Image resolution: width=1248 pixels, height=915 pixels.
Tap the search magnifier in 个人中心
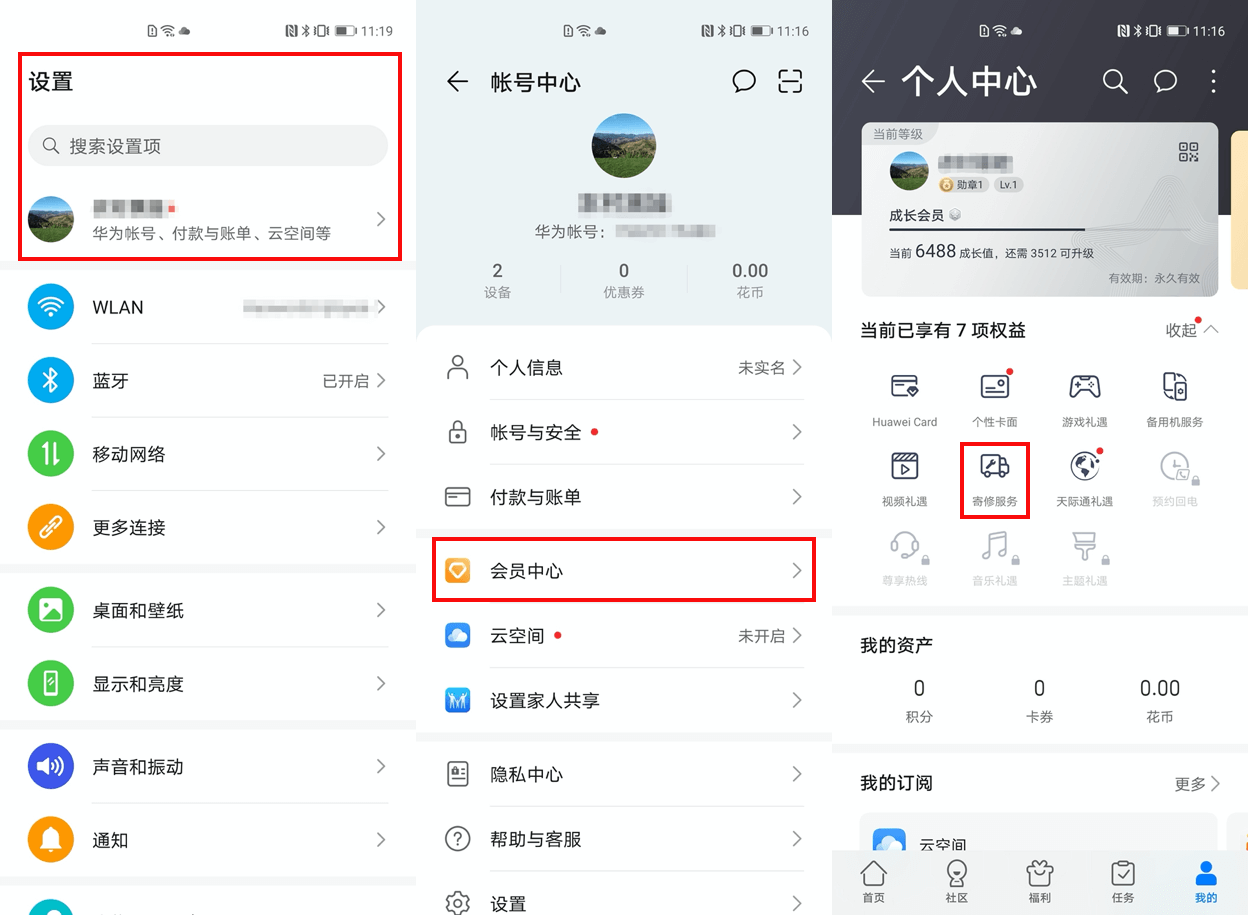(1115, 82)
